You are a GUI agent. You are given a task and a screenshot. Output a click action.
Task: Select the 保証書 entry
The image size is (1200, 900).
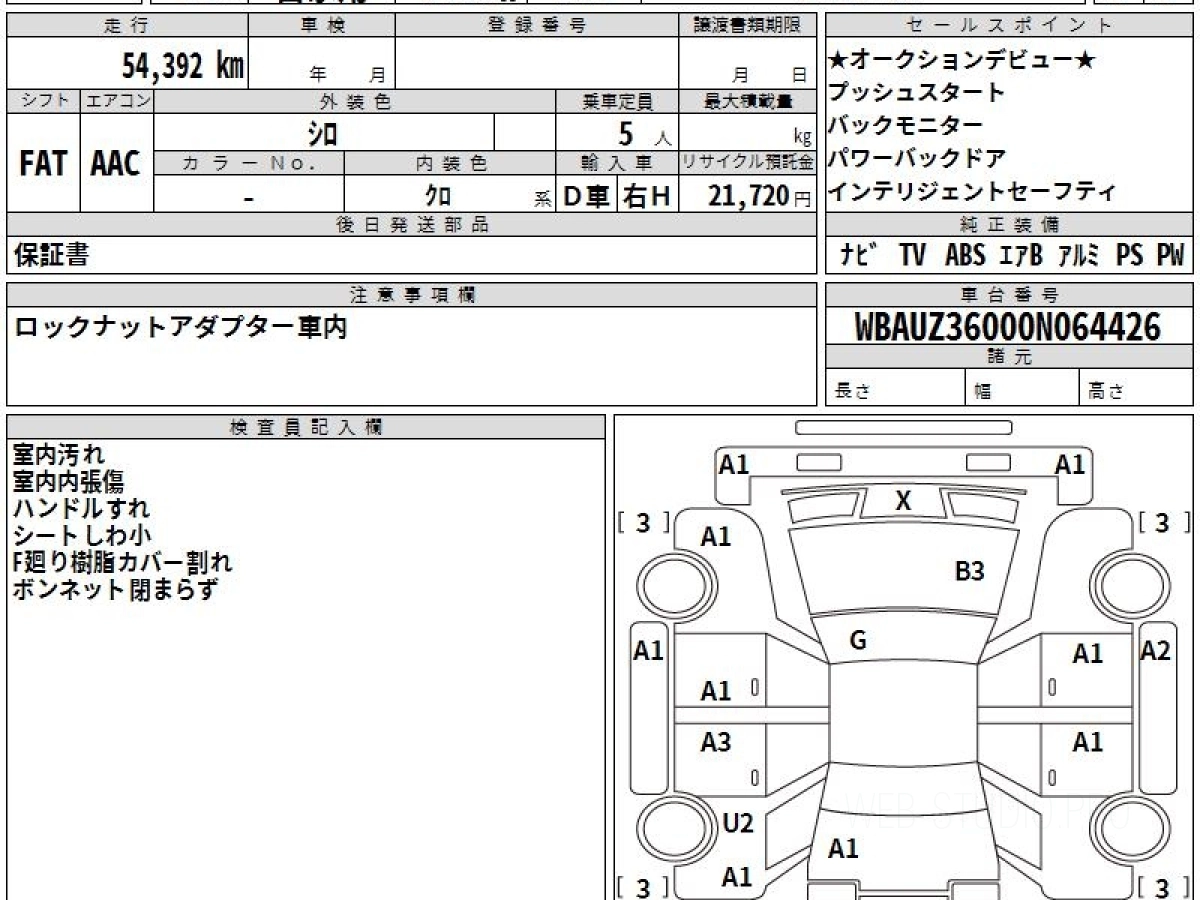pyautogui.click(x=51, y=256)
